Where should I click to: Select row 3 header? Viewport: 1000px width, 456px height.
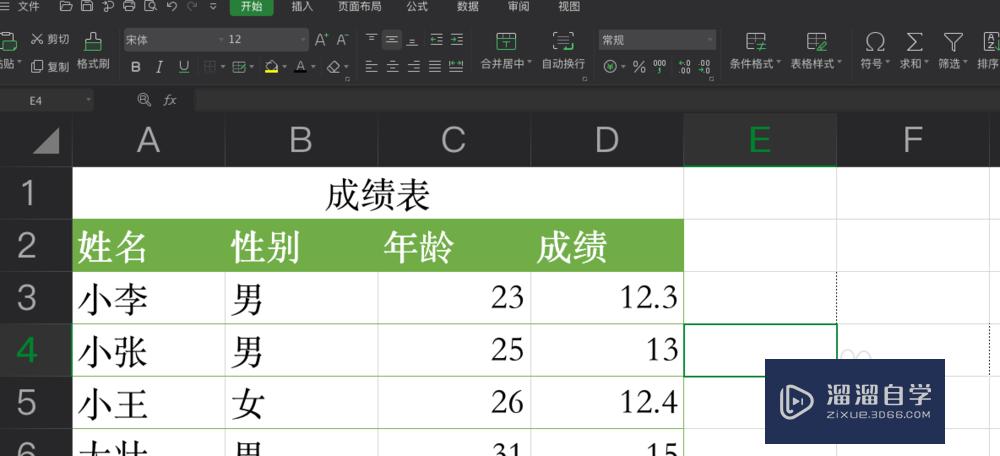36,298
